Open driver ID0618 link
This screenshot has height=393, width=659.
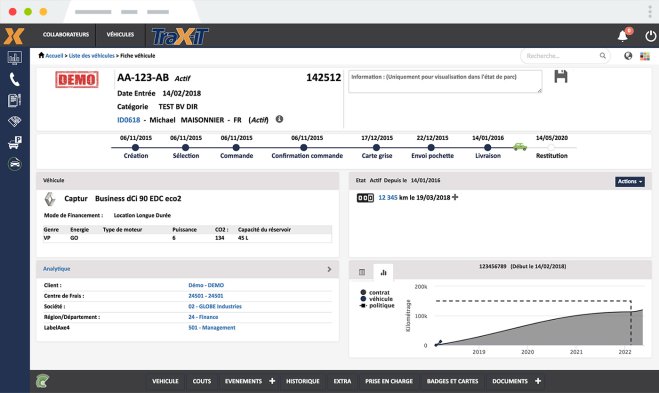coord(129,120)
